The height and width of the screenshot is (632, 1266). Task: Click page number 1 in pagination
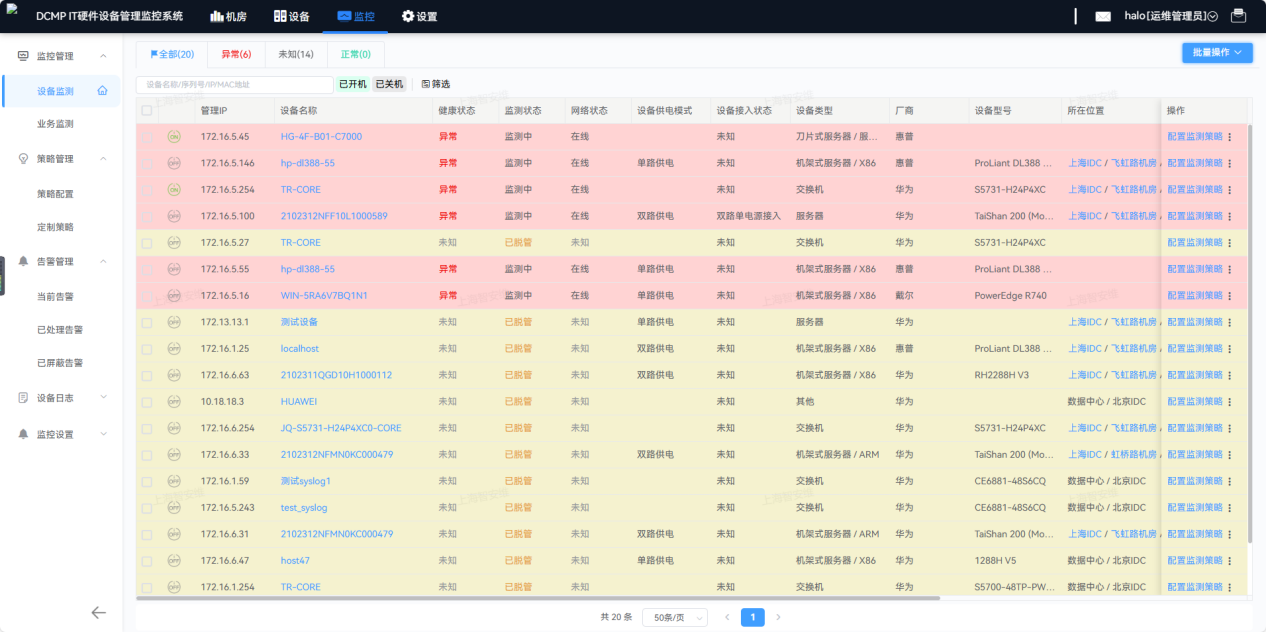click(x=753, y=617)
